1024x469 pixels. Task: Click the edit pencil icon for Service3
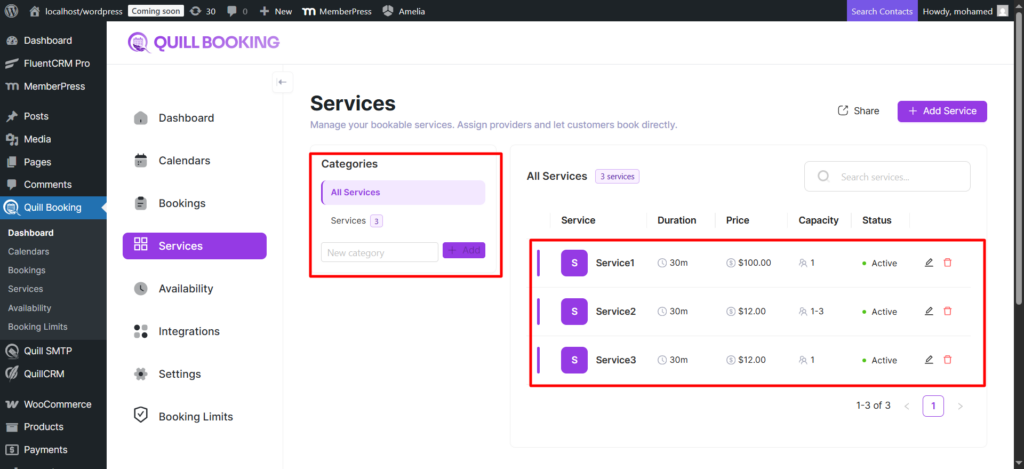point(928,360)
